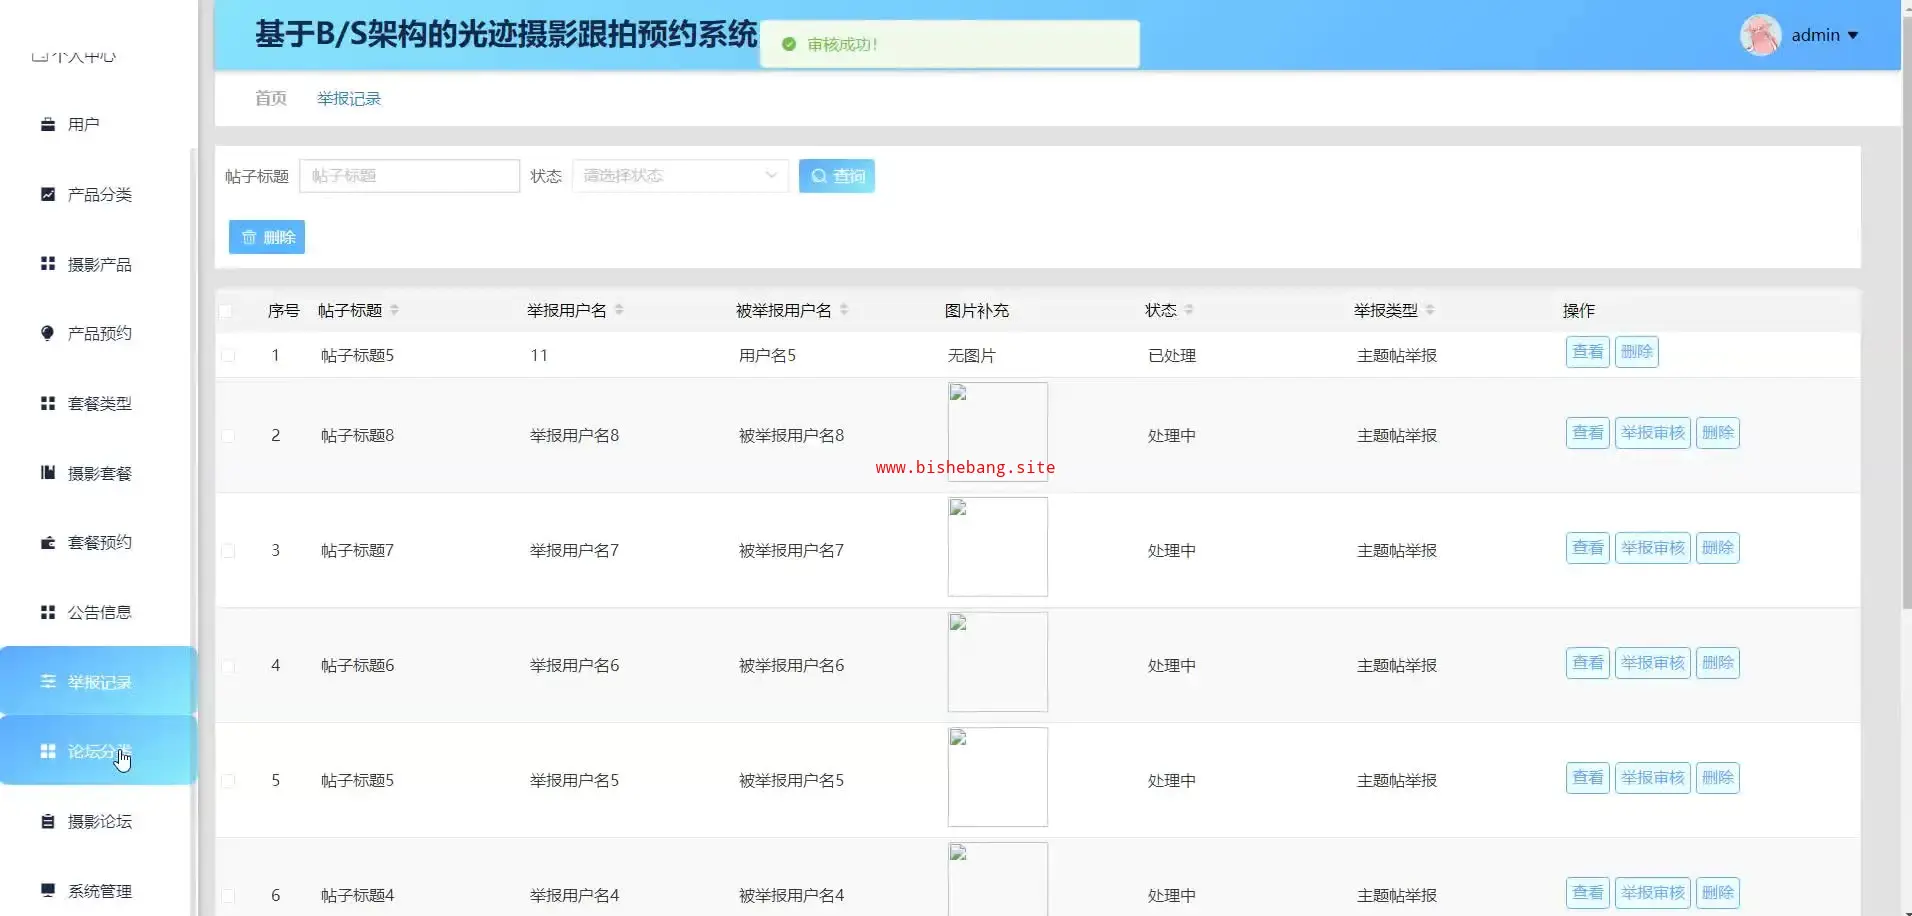Click the 查询 search button

click(x=836, y=176)
